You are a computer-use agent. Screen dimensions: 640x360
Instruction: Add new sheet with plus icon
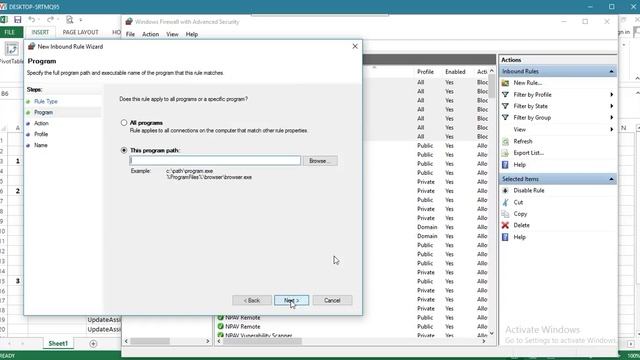click(93, 344)
